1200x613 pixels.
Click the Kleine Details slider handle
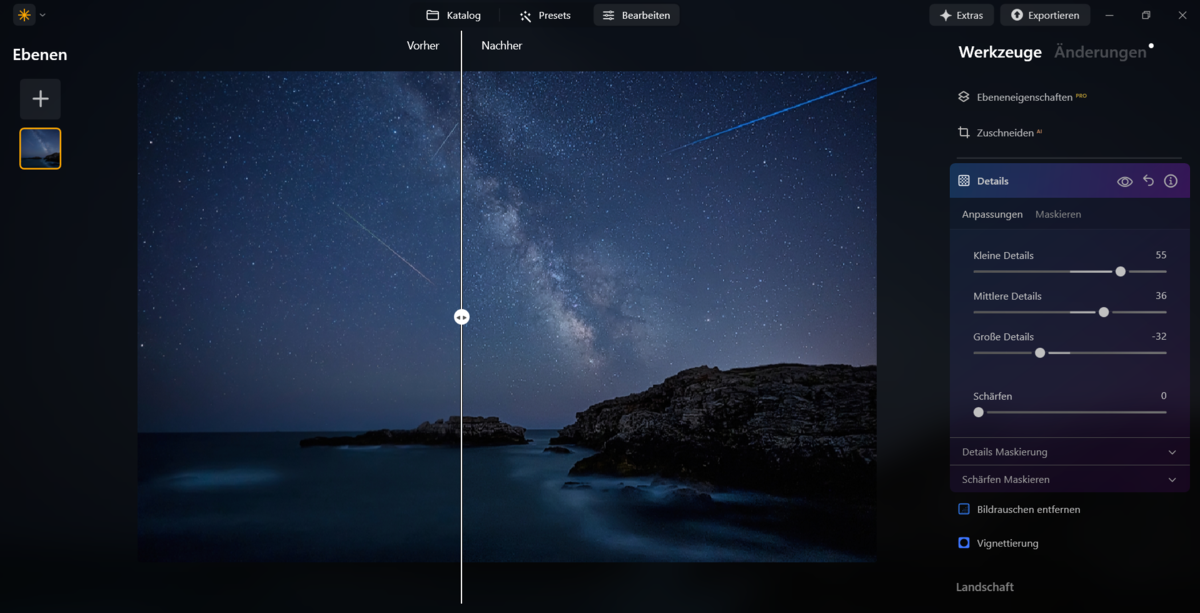point(1121,271)
